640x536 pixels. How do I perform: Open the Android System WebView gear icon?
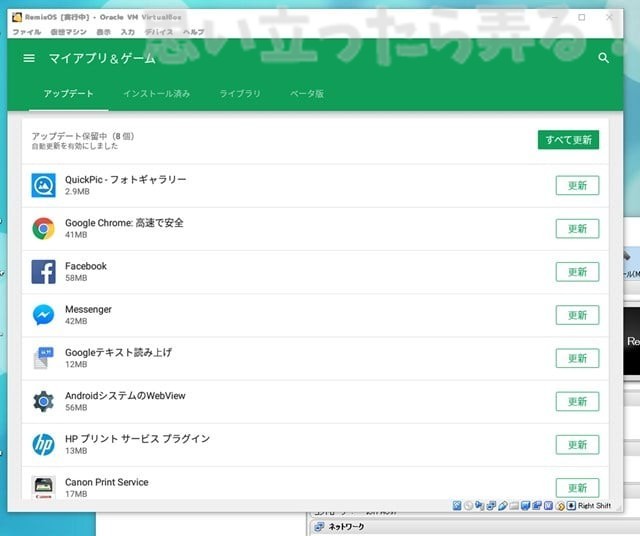click(x=44, y=401)
